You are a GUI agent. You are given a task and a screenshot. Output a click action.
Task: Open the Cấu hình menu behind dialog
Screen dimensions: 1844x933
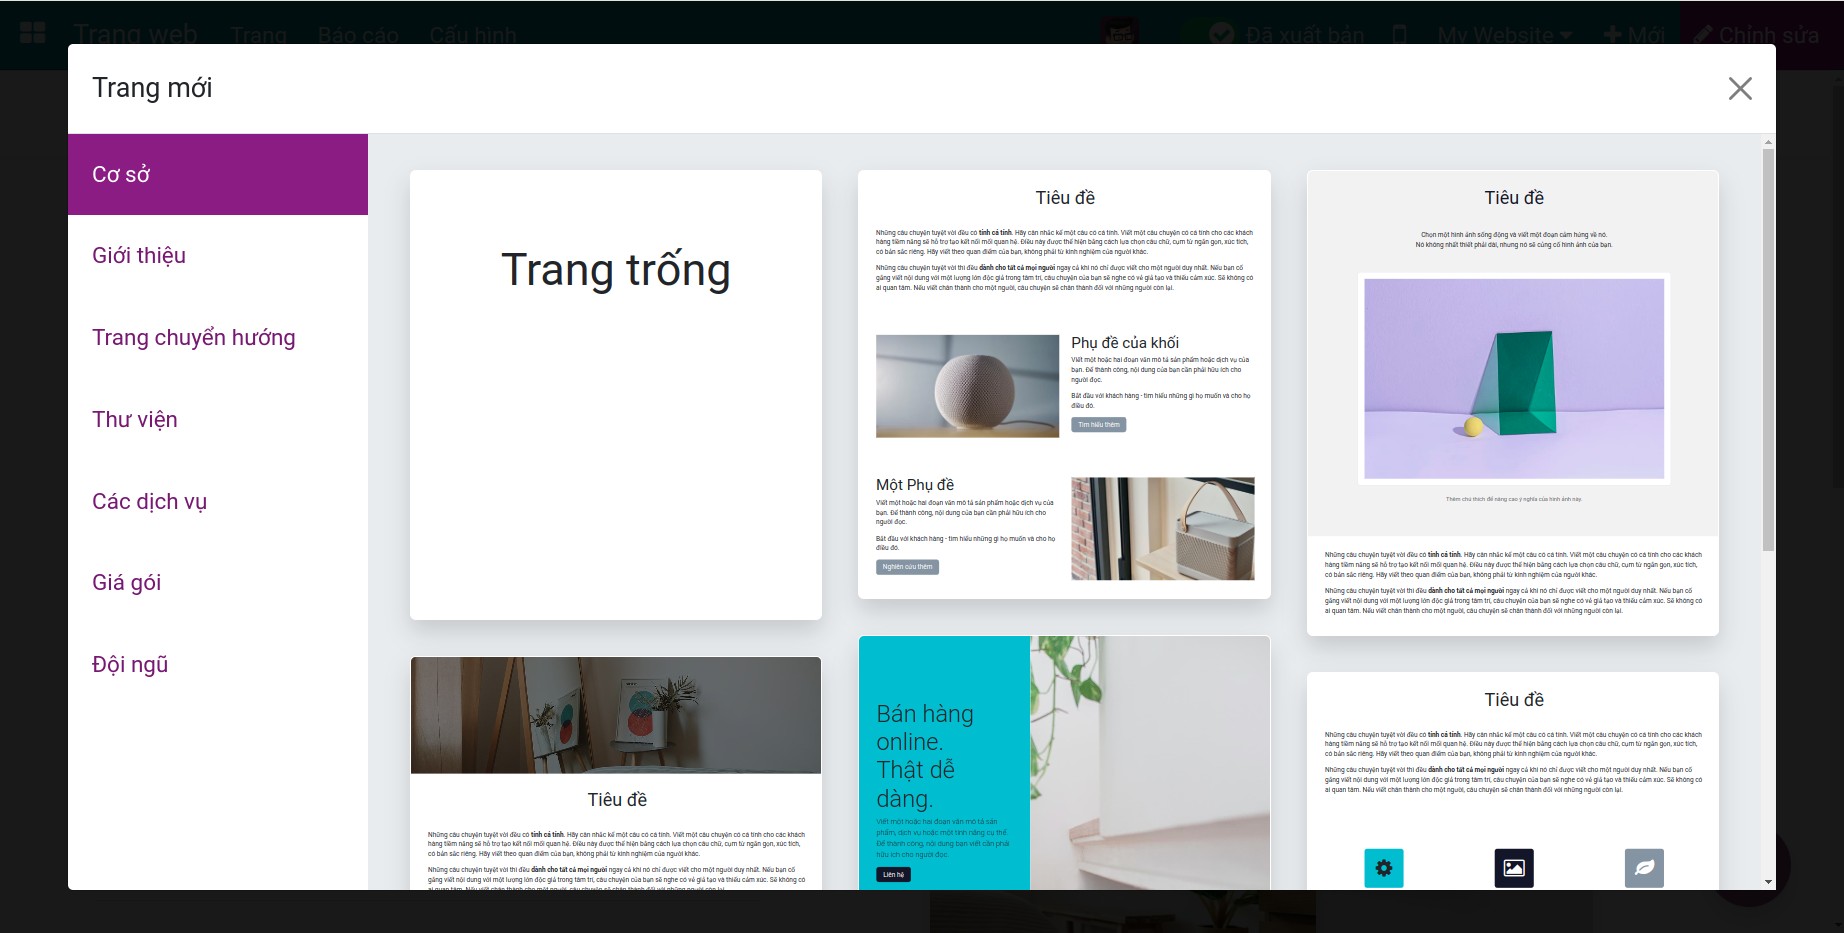click(x=473, y=35)
